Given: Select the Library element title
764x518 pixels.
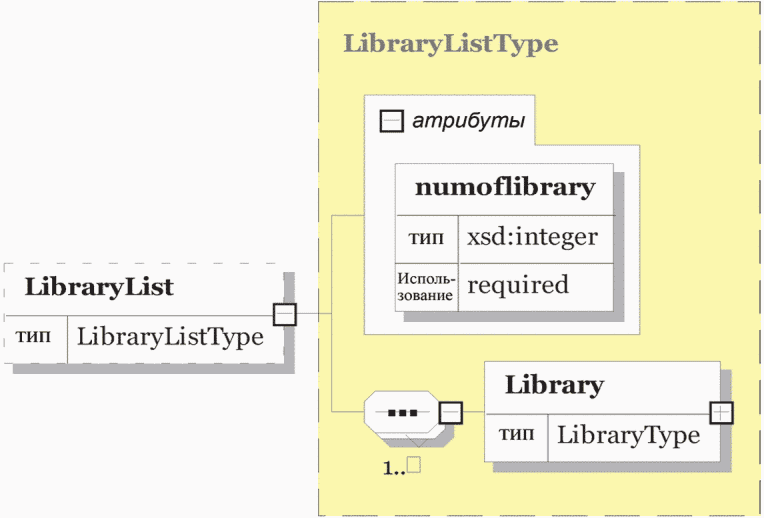Looking at the screenshot, I should coord(554,385).
